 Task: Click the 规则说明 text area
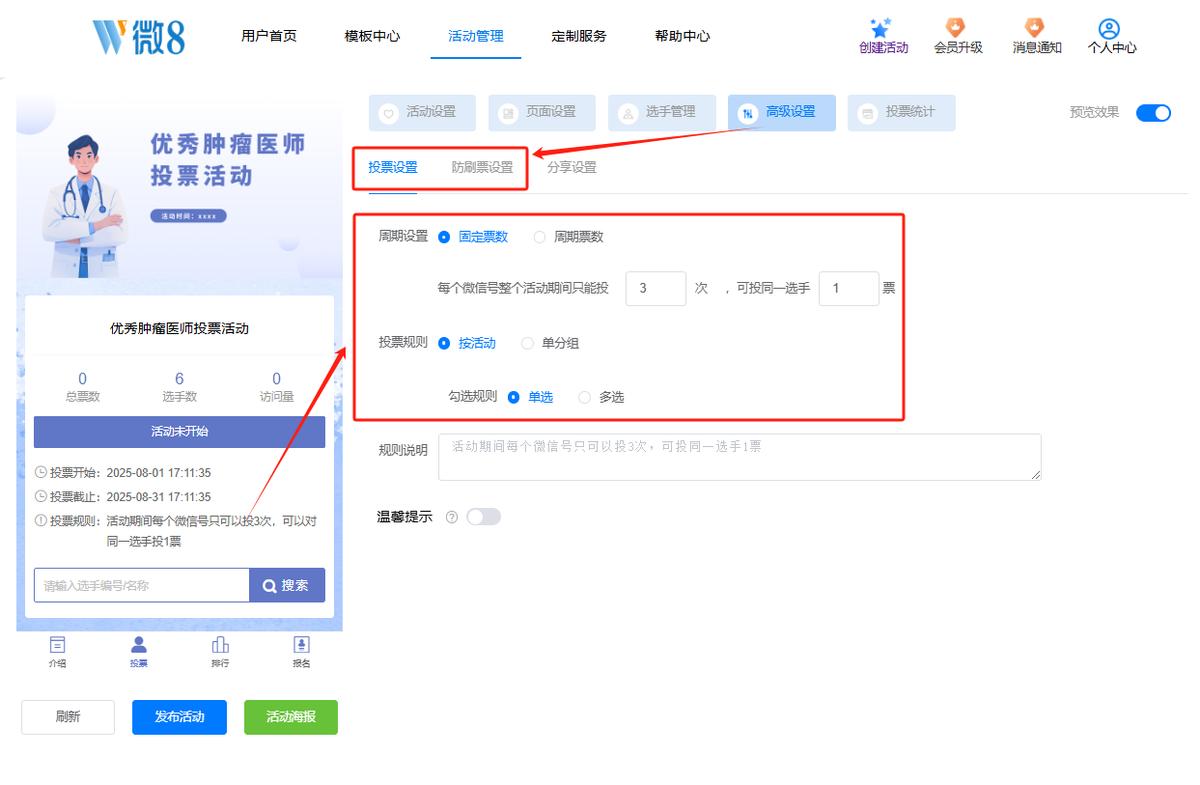pos(740,457)
